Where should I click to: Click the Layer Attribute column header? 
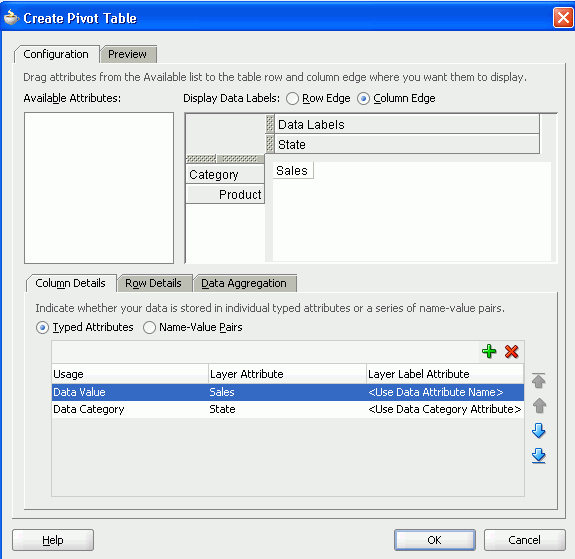tap(287, 374)
